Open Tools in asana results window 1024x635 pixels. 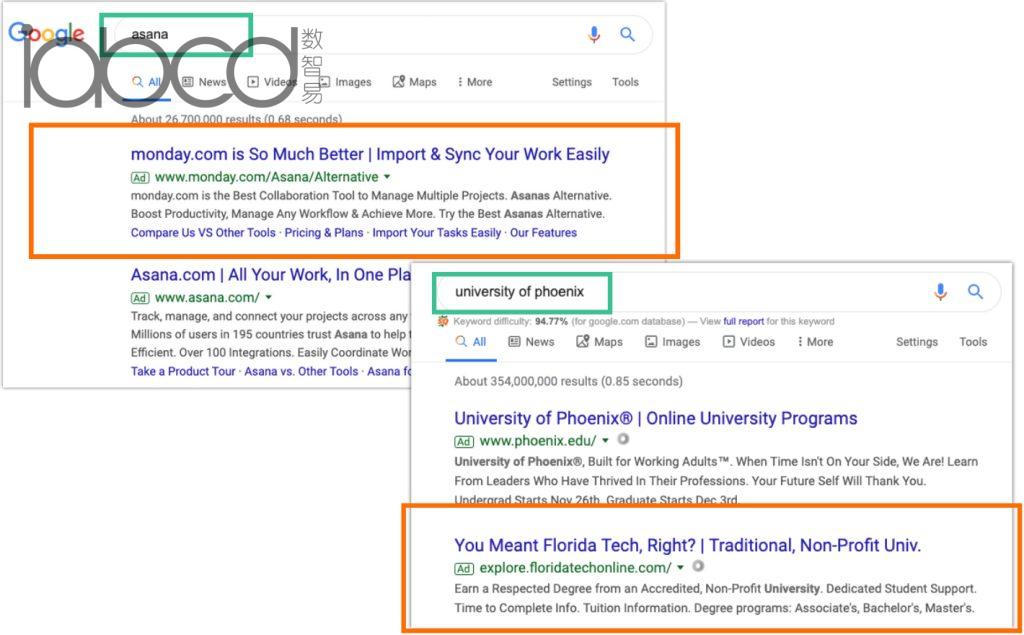click(x=625, y=82)
